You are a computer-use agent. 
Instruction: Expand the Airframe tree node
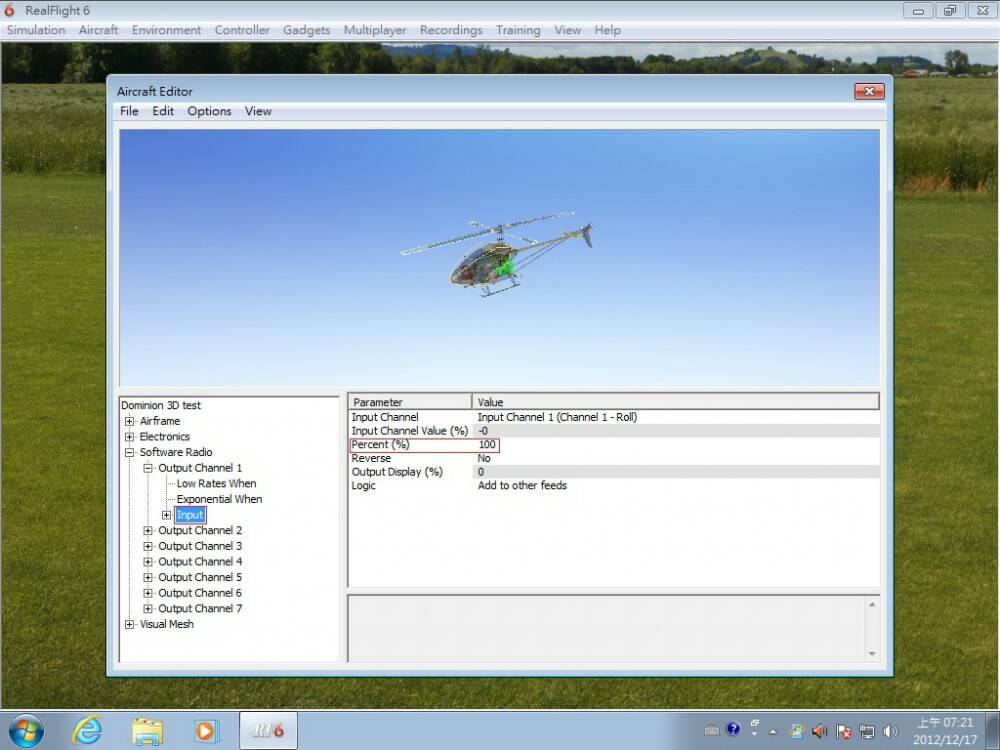(x=129, y=421)
